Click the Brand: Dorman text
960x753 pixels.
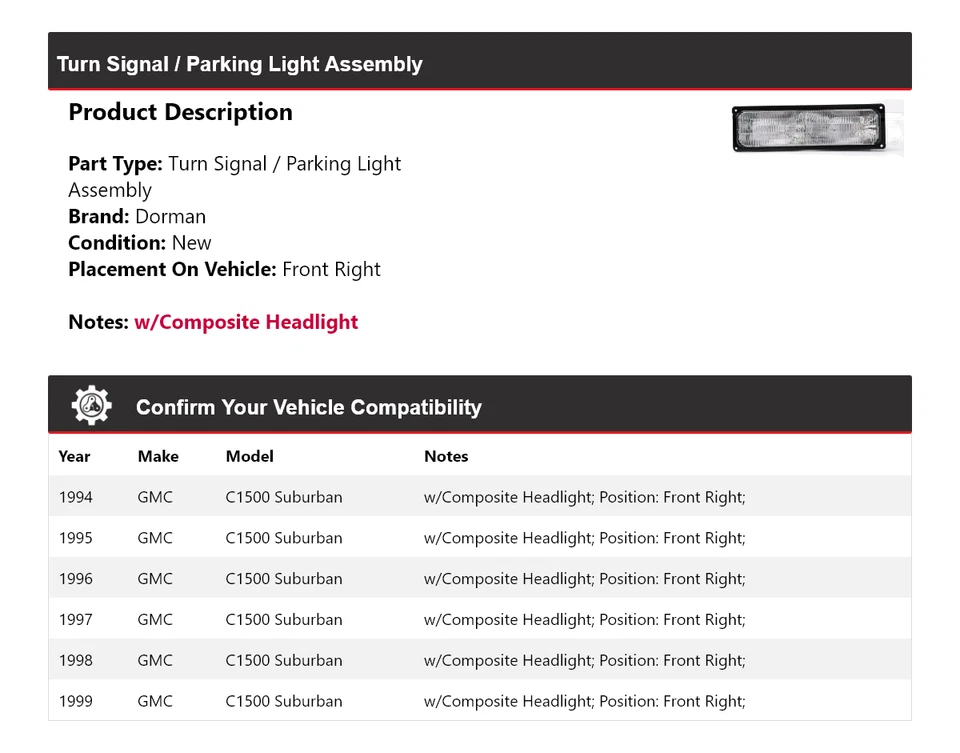point(137,216)
